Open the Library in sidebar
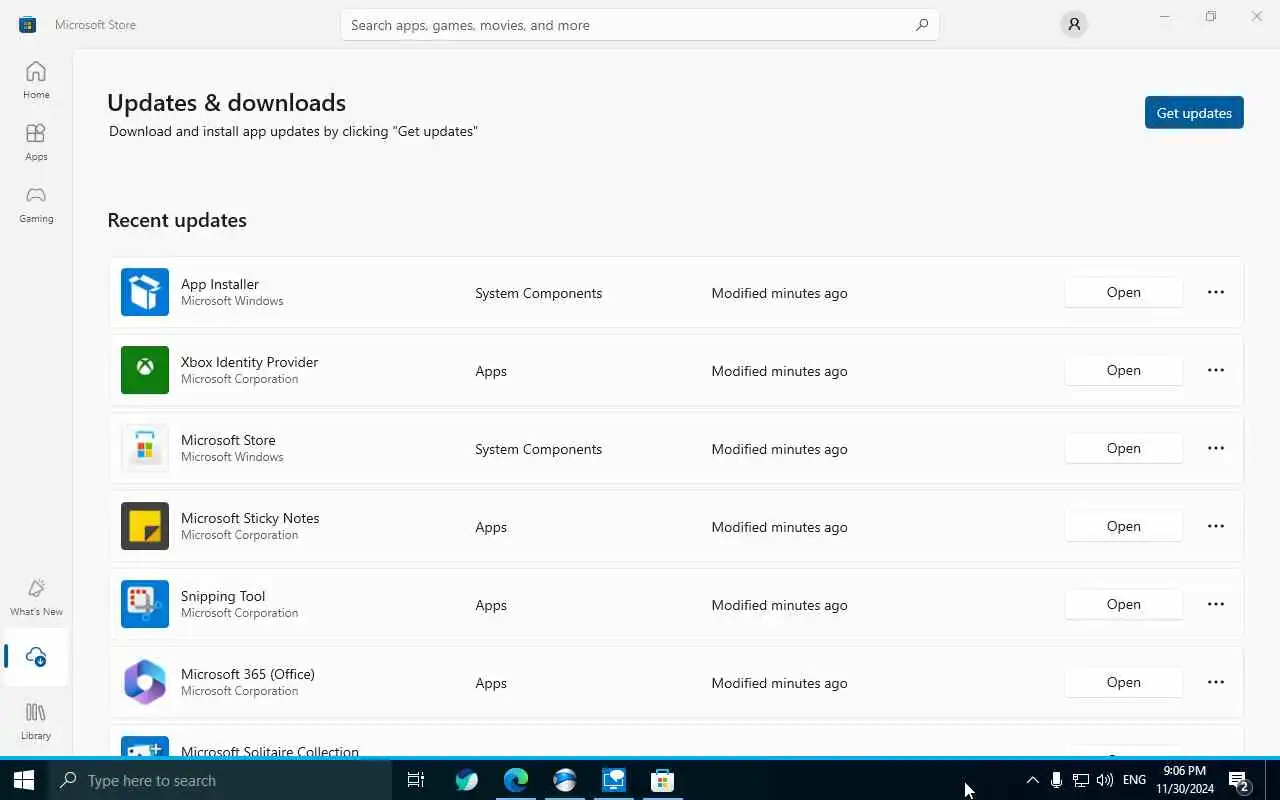 click(x=36, y=721)
